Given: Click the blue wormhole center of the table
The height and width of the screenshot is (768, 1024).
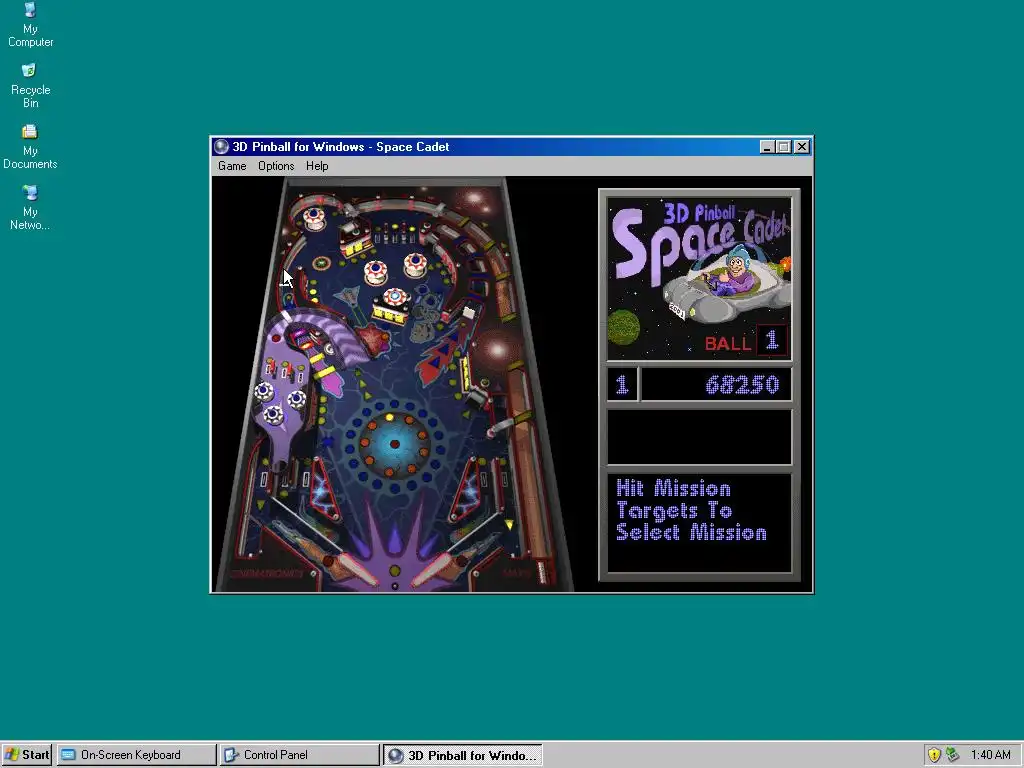Looking at the screenshot, I should pyautogui.click(x=394, y=444).
